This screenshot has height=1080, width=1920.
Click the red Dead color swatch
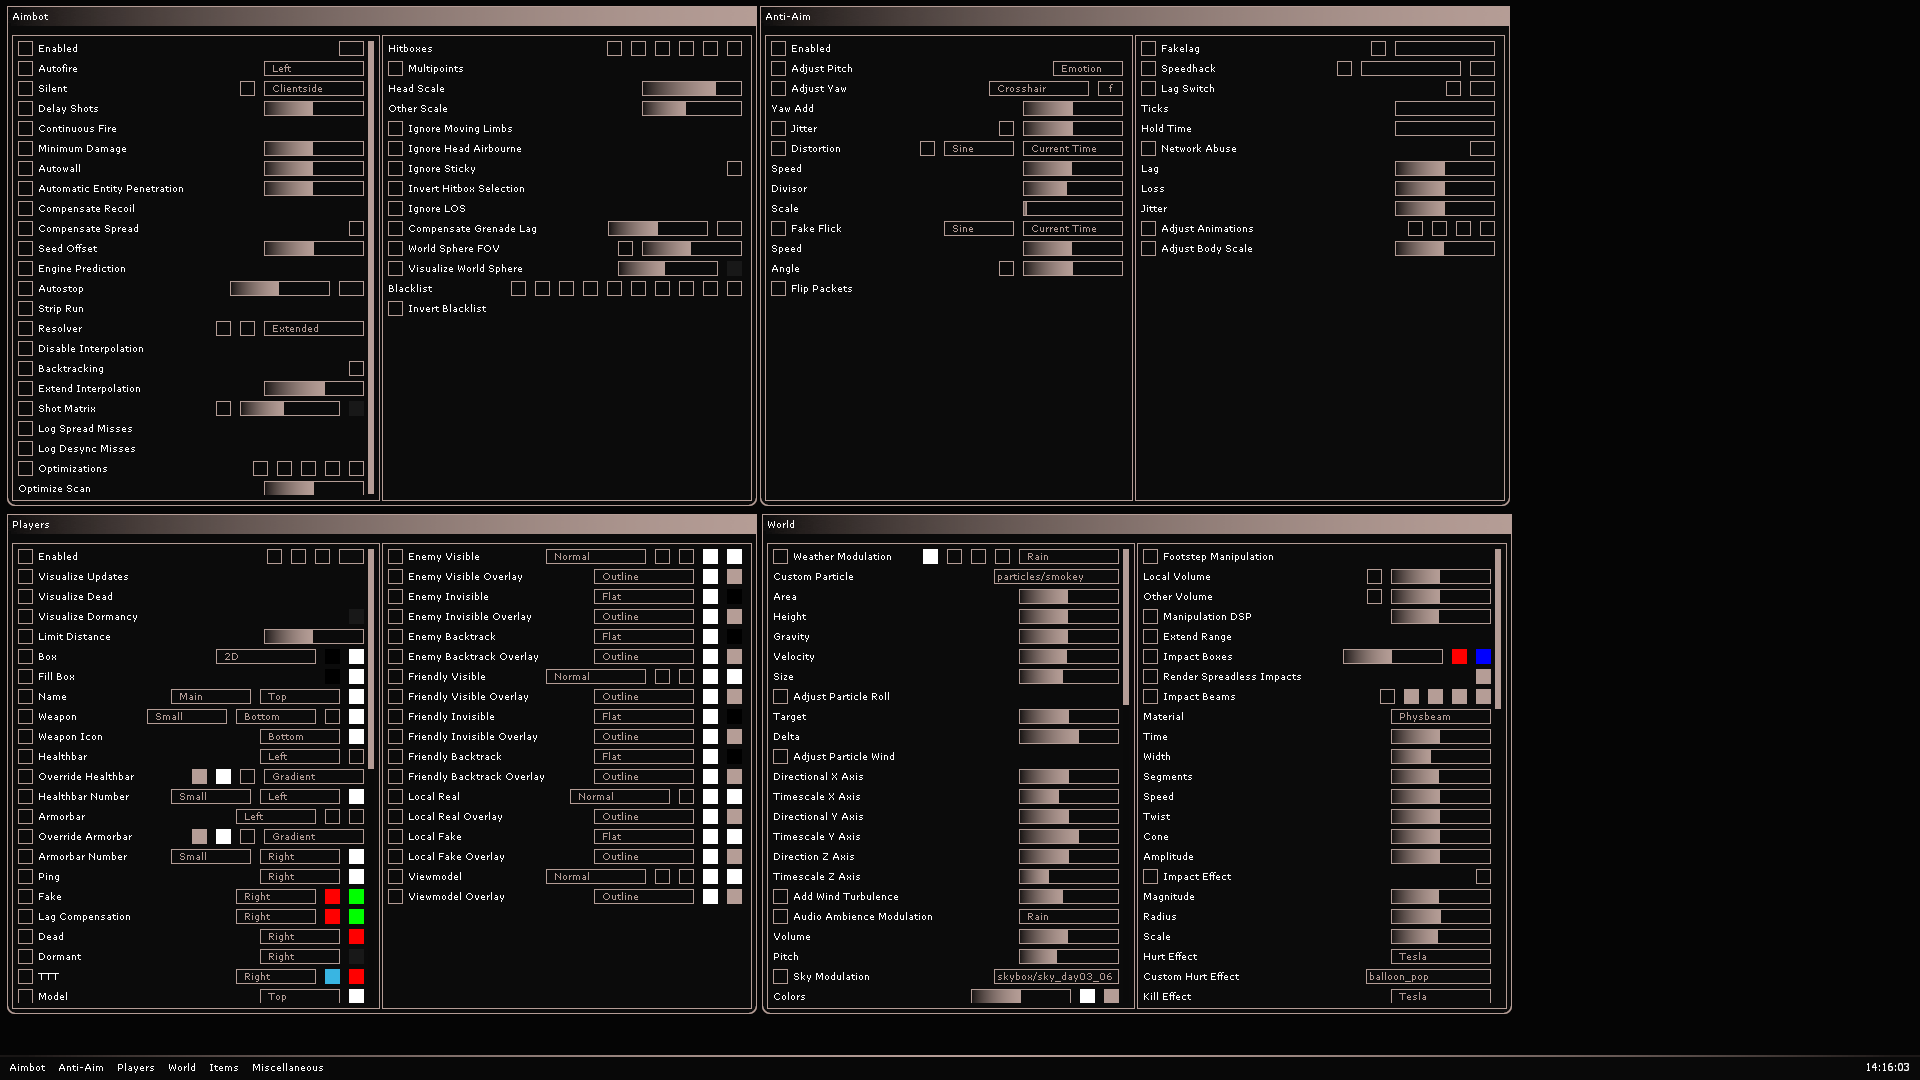[356, 937]
